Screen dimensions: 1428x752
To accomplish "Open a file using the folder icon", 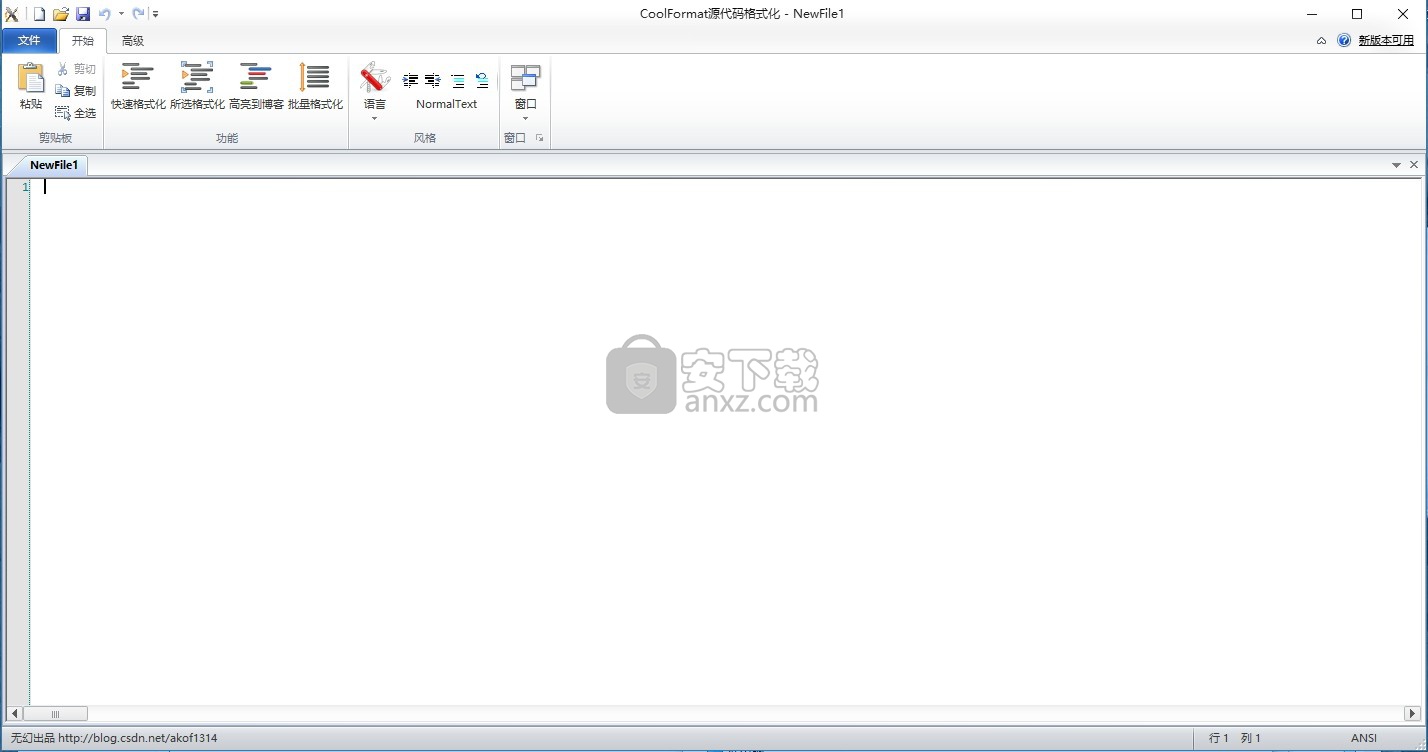I will pyautogui.click(x=61, y=14).
